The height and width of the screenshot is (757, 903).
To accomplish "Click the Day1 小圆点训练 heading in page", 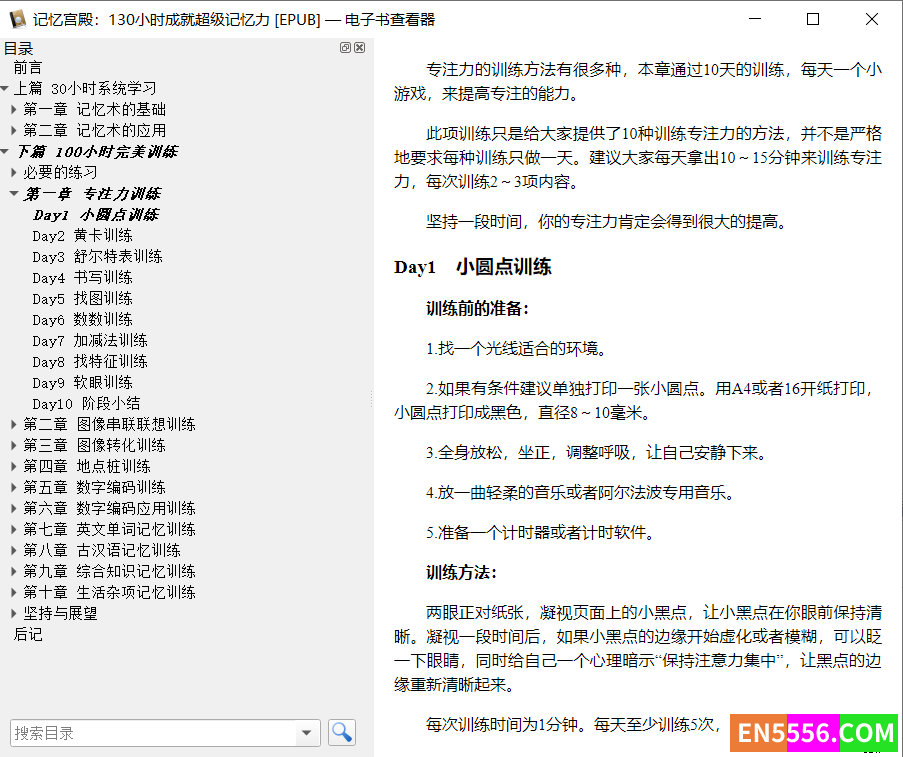I will (473, 267).
